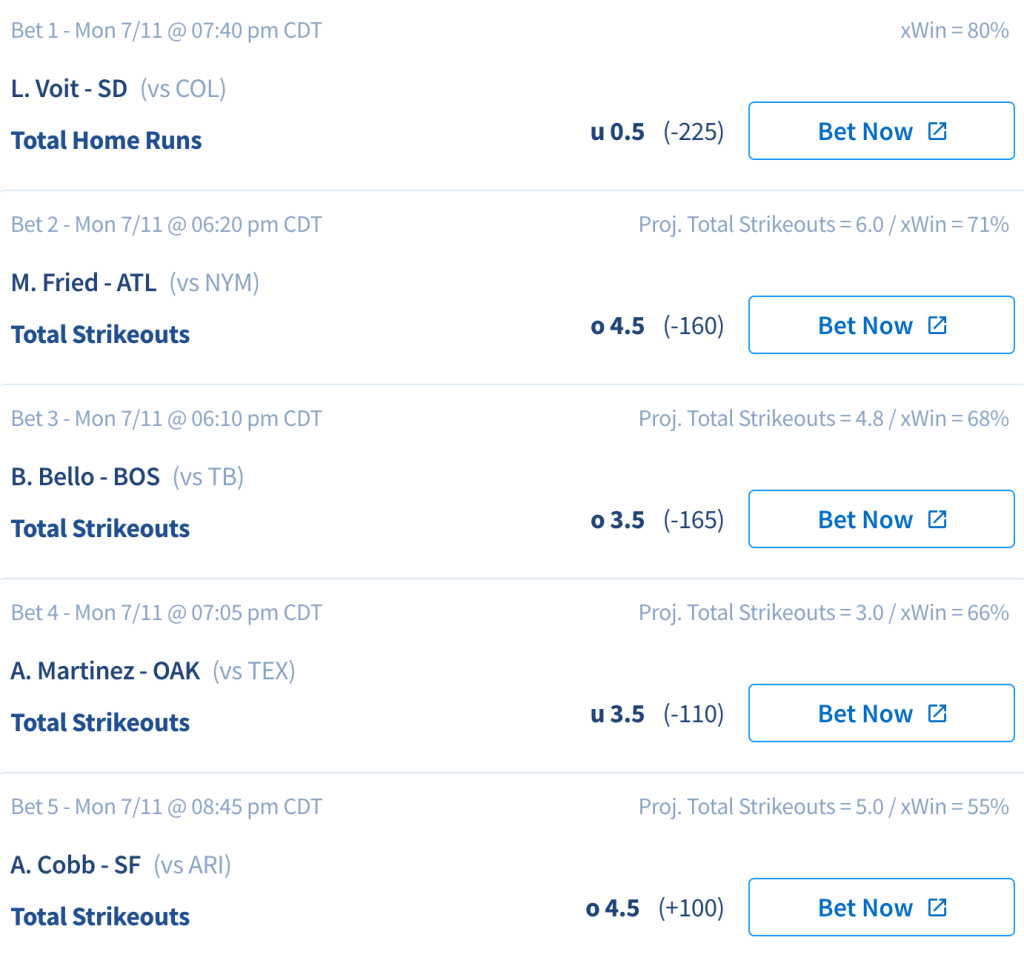The width and height of the screenshot is (1024, 966).
Task: Click external link icon in M. Fried Bet Now
Action: tap(937, 325)
